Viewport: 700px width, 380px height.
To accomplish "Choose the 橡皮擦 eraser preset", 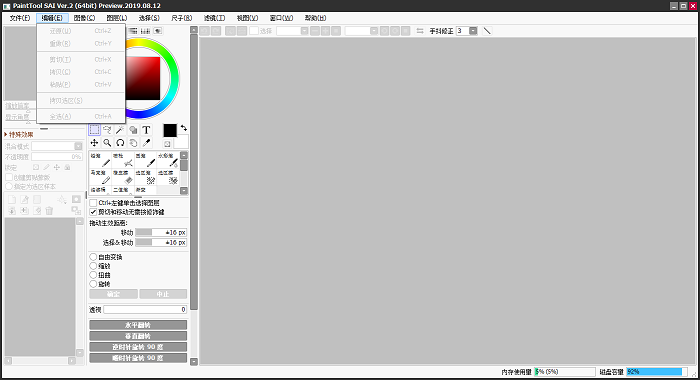I will 123,177.
